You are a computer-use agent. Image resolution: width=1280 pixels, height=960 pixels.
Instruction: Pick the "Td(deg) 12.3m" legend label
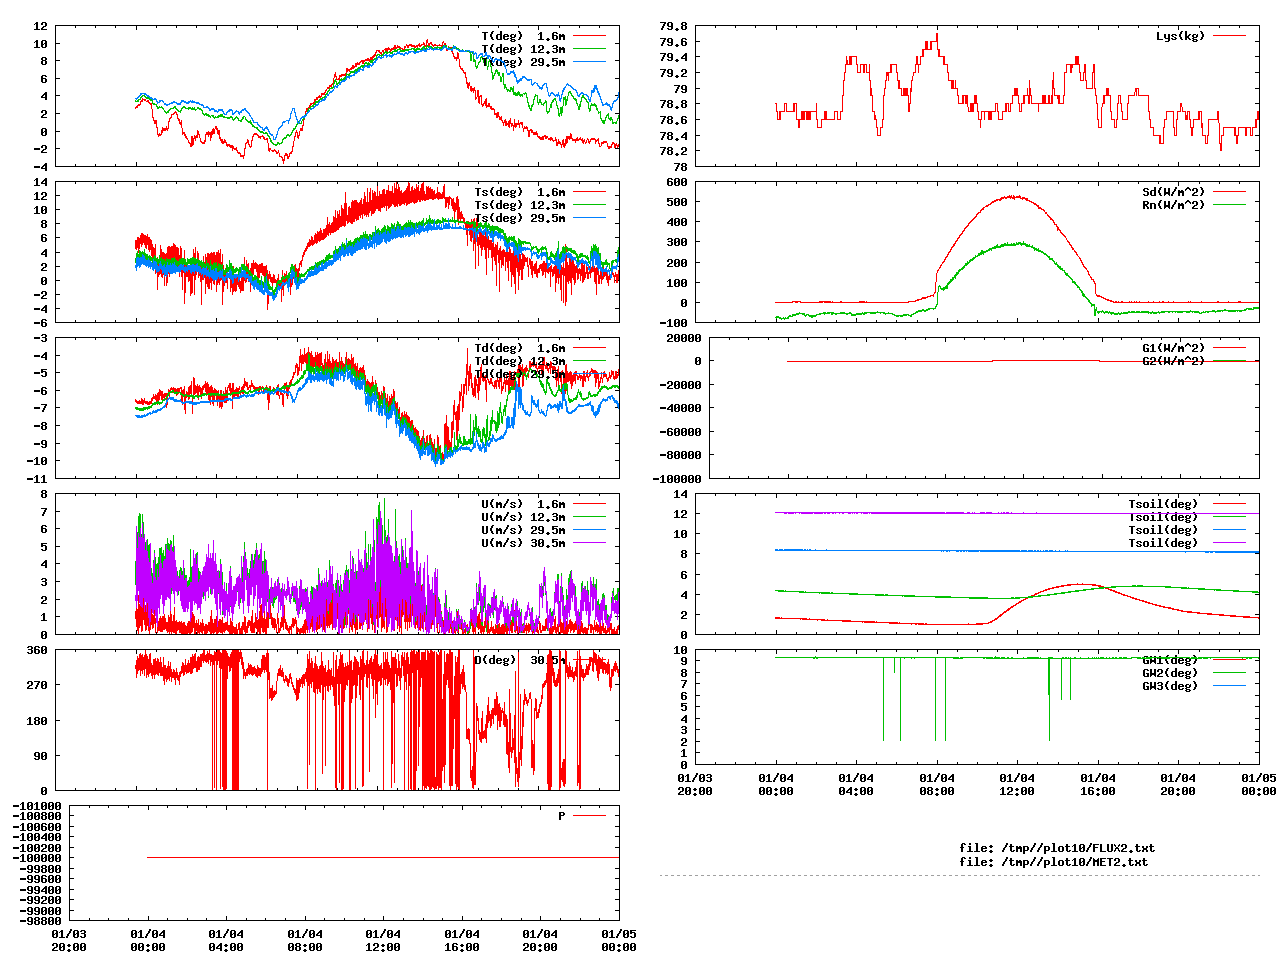pos(520,361)
